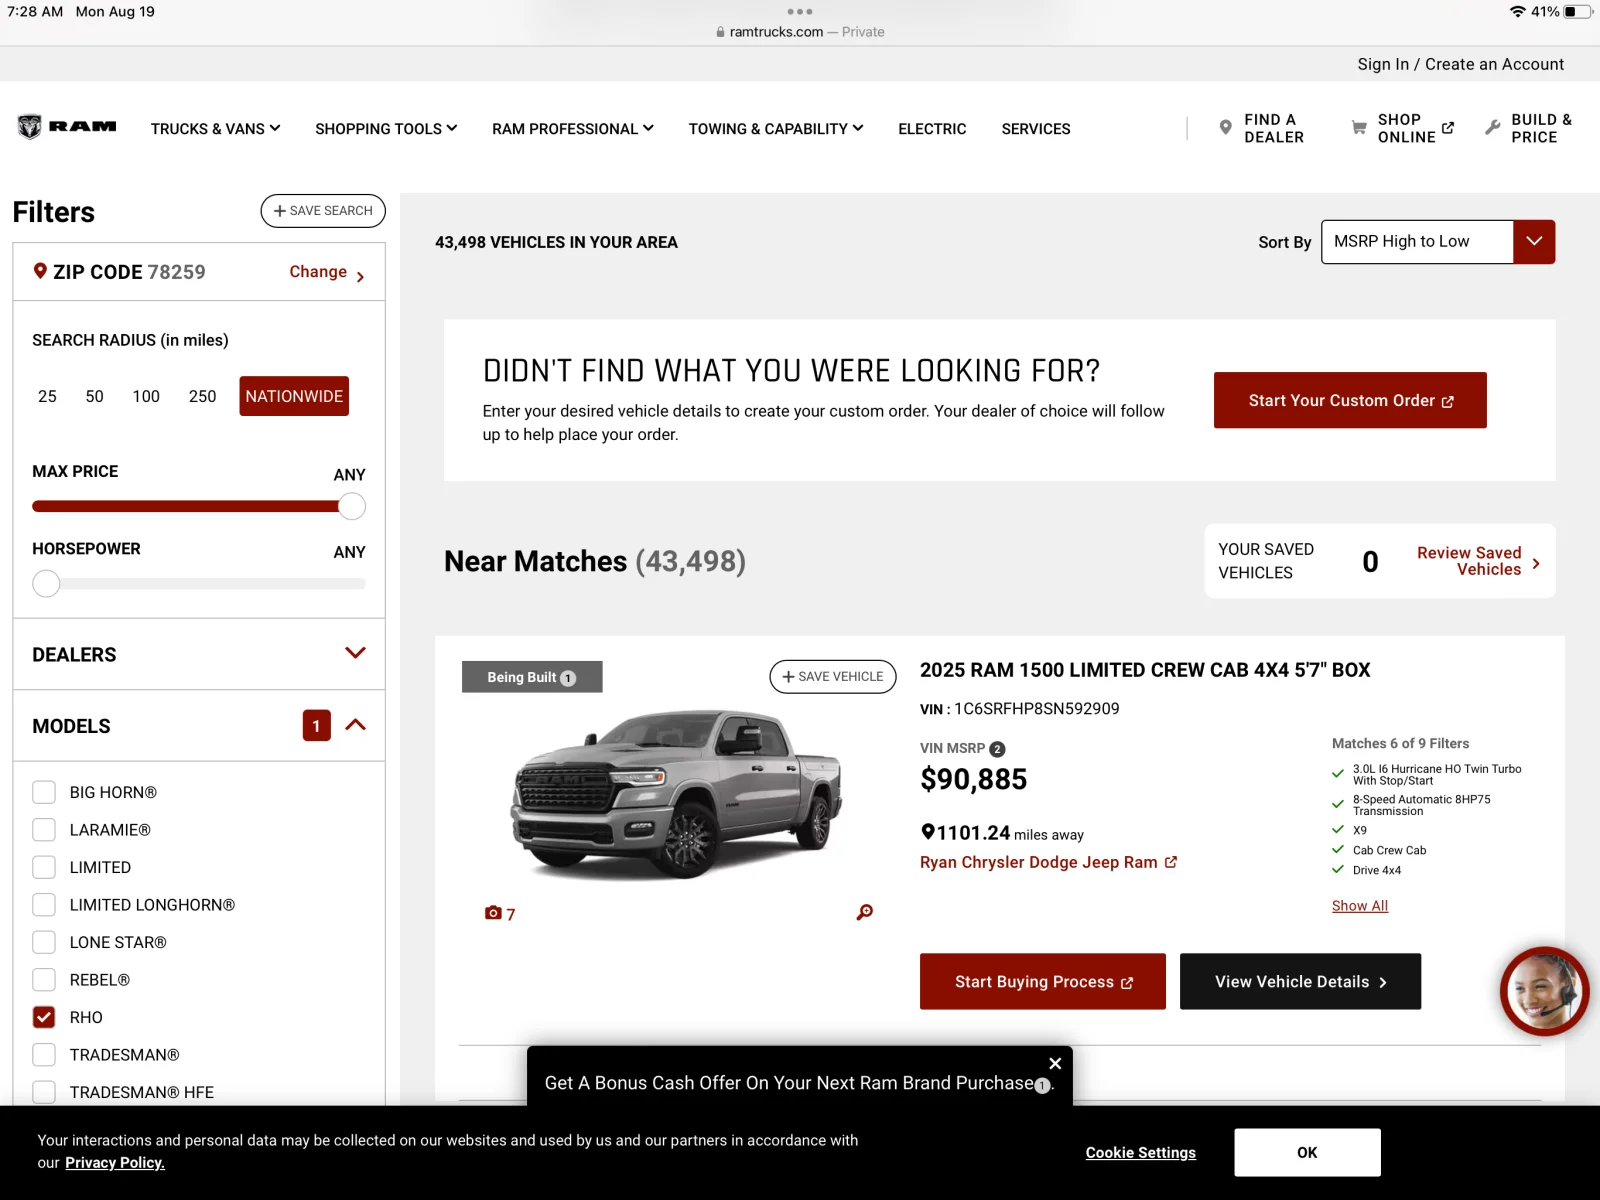The height and width of the screenshot is (1200, 1600).
Task: Click the ZIP code location pin icon
Action: 40,271
